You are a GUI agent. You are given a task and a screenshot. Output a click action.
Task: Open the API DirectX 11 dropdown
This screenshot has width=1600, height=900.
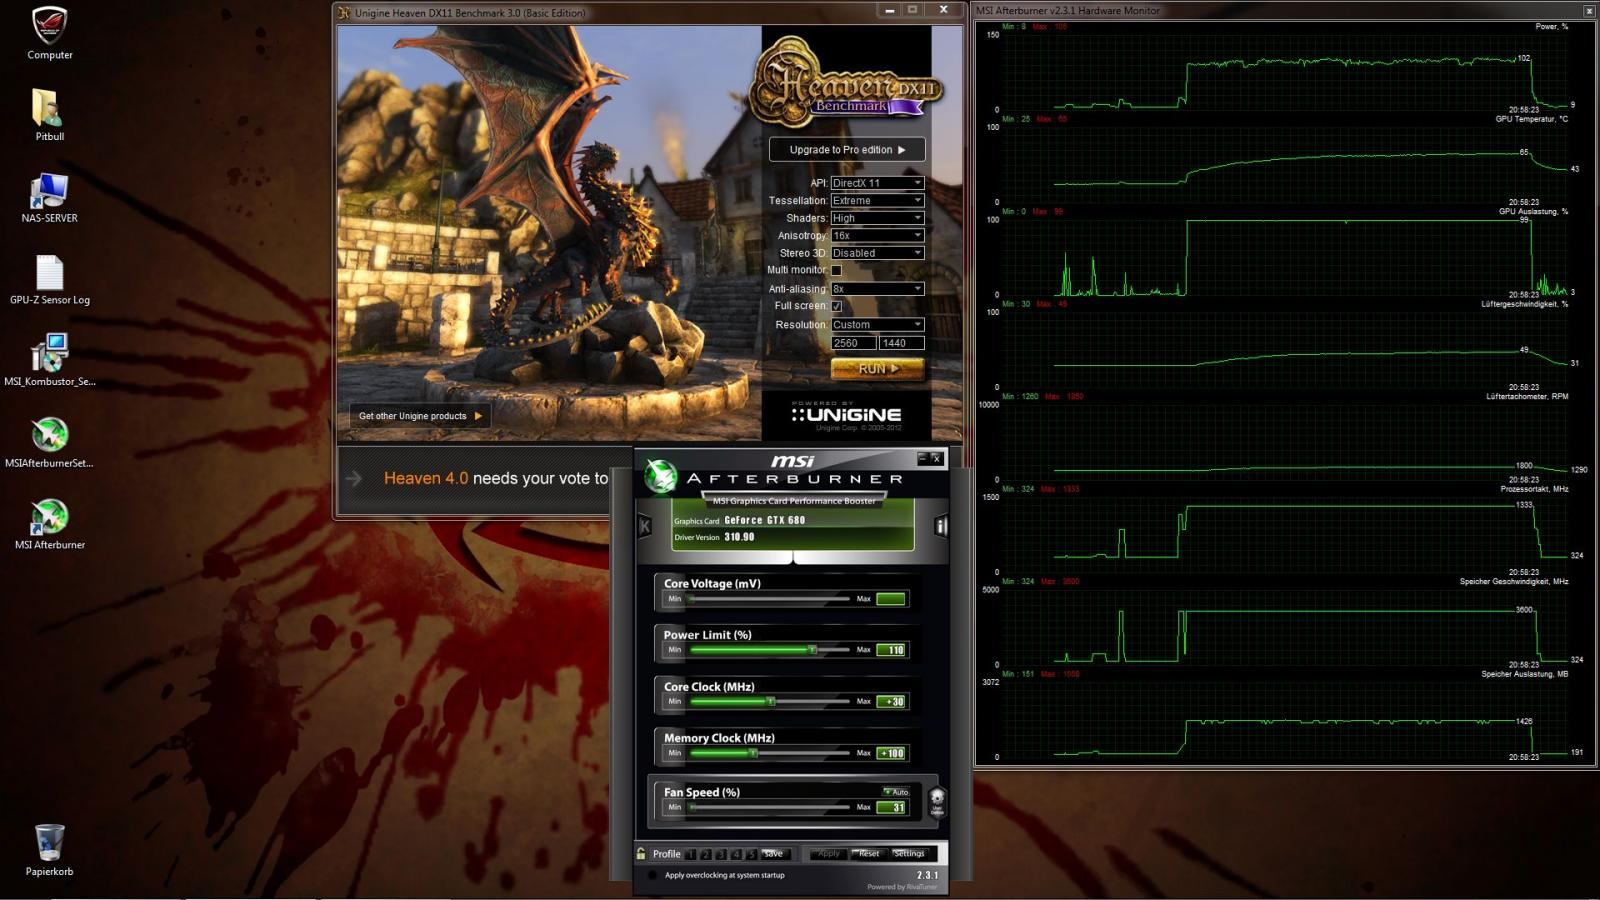(x=877, y=183)
